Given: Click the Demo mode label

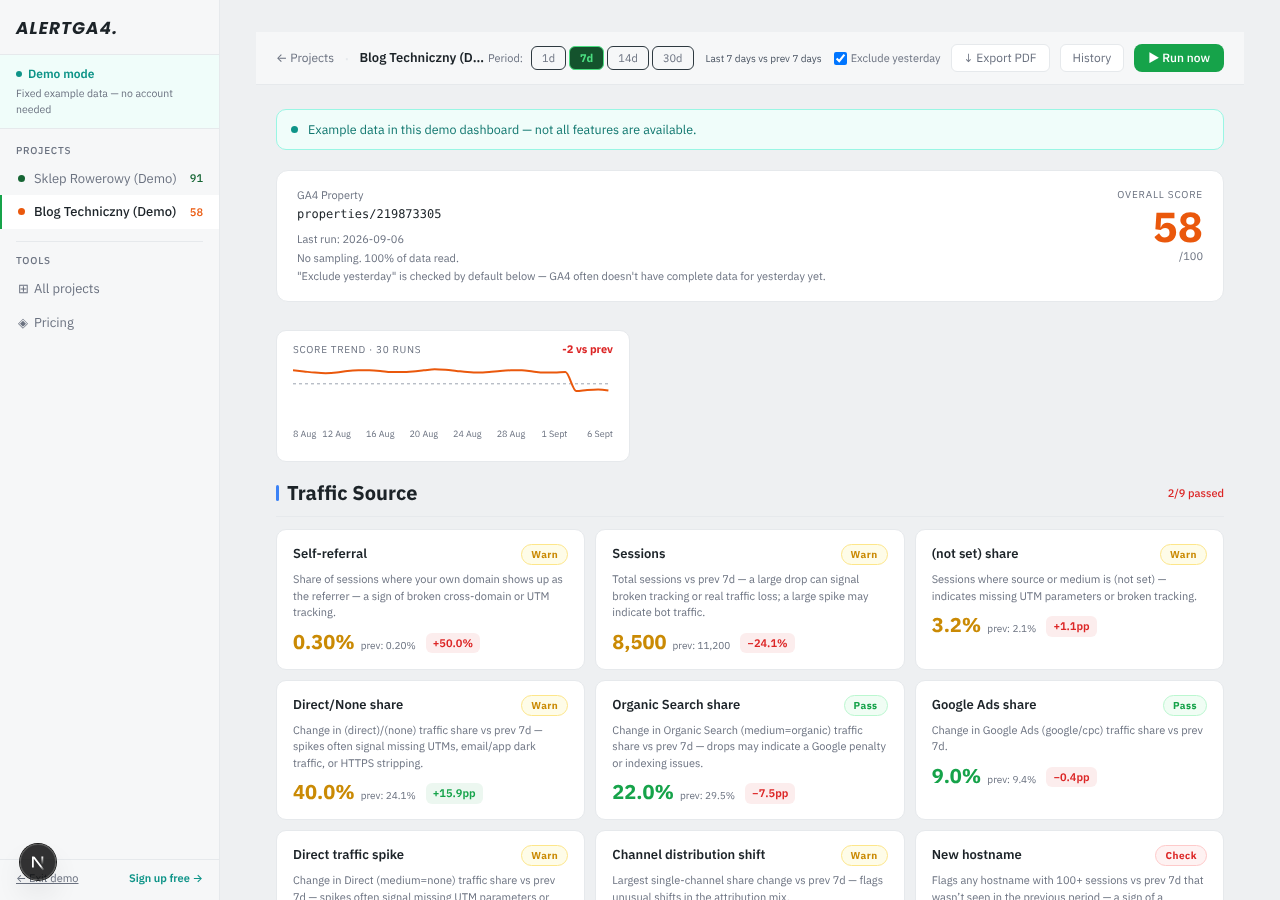Looking at the screenshot, I should (61, 74).
